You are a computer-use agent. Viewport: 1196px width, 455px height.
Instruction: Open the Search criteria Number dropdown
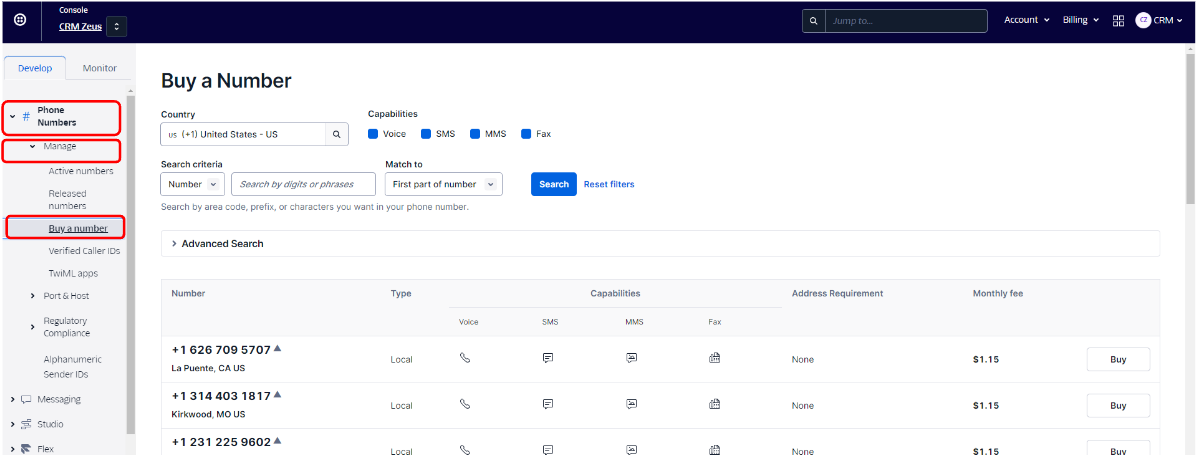192,184
